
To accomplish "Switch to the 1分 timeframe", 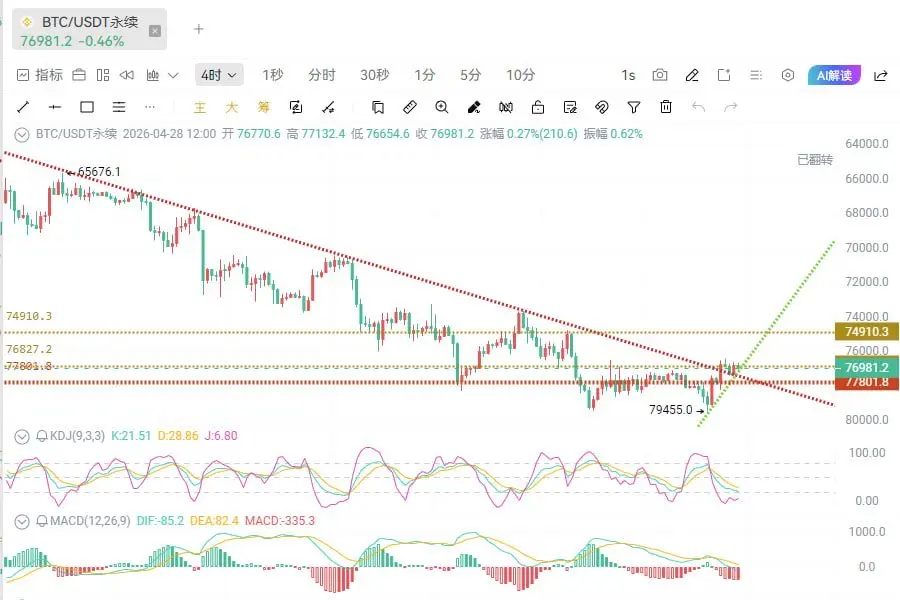I will click(425, 75).
